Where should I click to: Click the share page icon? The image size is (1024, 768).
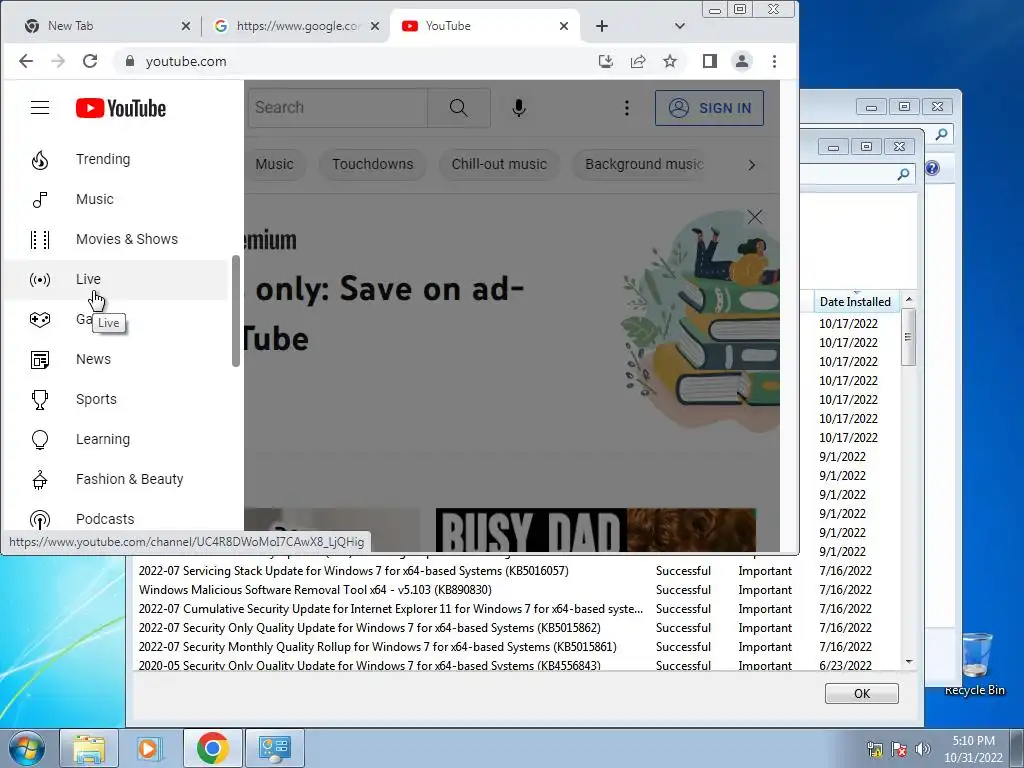(x=637, y=61)
